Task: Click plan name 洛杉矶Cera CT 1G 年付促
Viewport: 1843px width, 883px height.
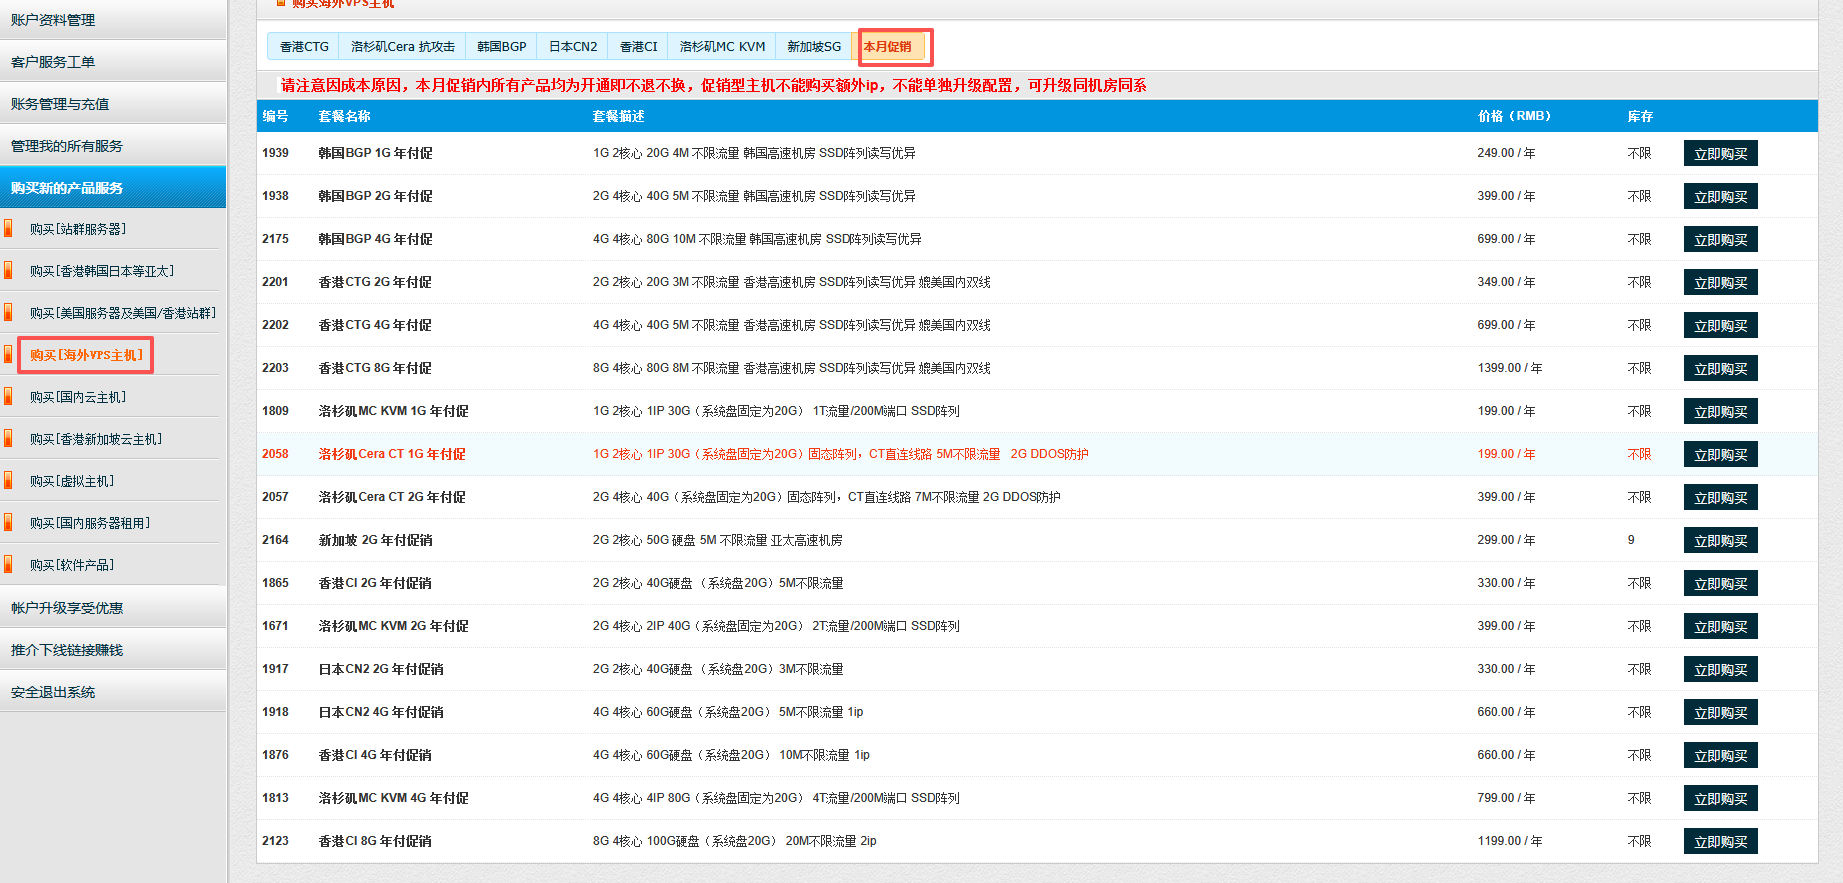Action: pyautogui.click(x=392, y=454)
